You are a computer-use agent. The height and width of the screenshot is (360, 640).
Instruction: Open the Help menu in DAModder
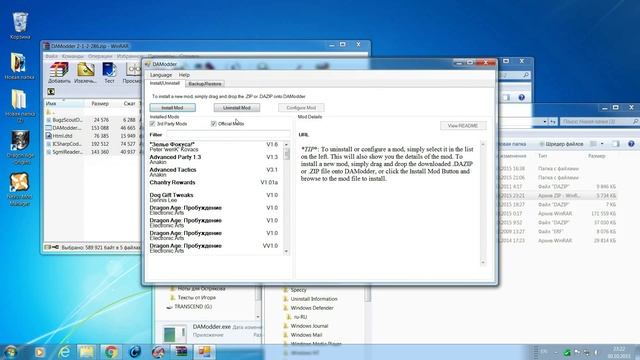click(x=184, y=75)
